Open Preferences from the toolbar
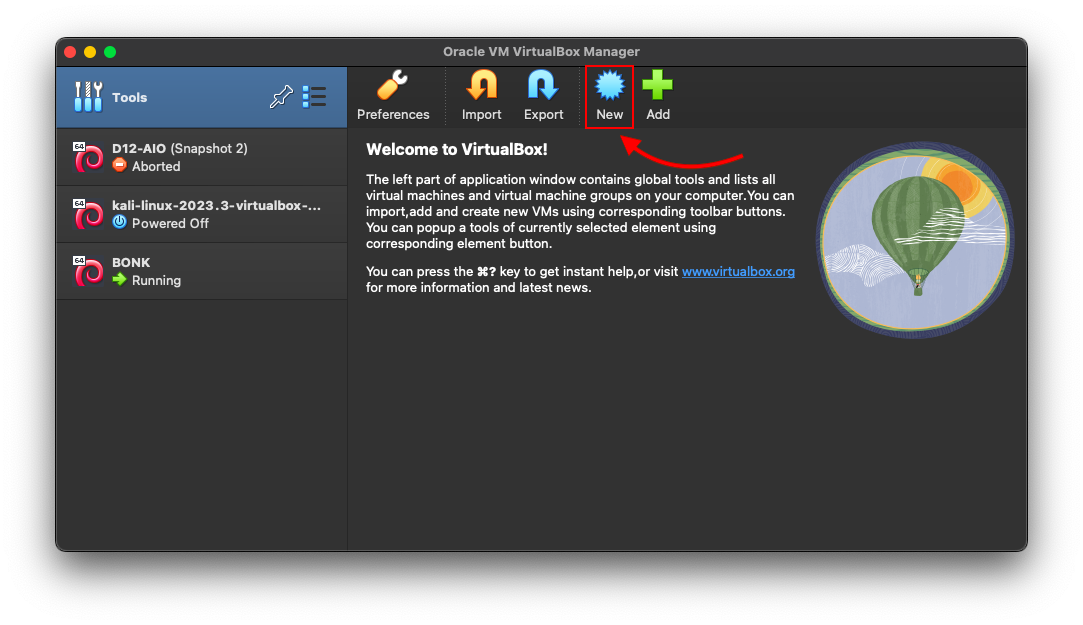This screenshot has width=1083, height=625. [x=393, y=97]
